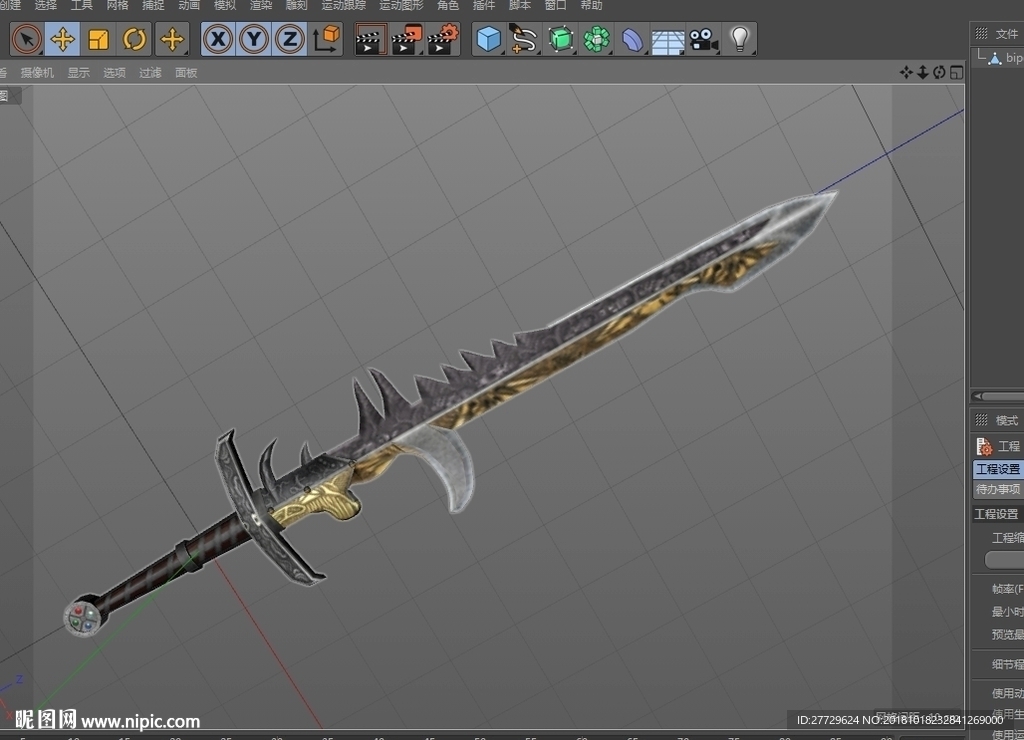This screenshot has width=1024, height=740.
Task: Click the object manager horizontal scrollbar
Action: (x=999, y=396)
